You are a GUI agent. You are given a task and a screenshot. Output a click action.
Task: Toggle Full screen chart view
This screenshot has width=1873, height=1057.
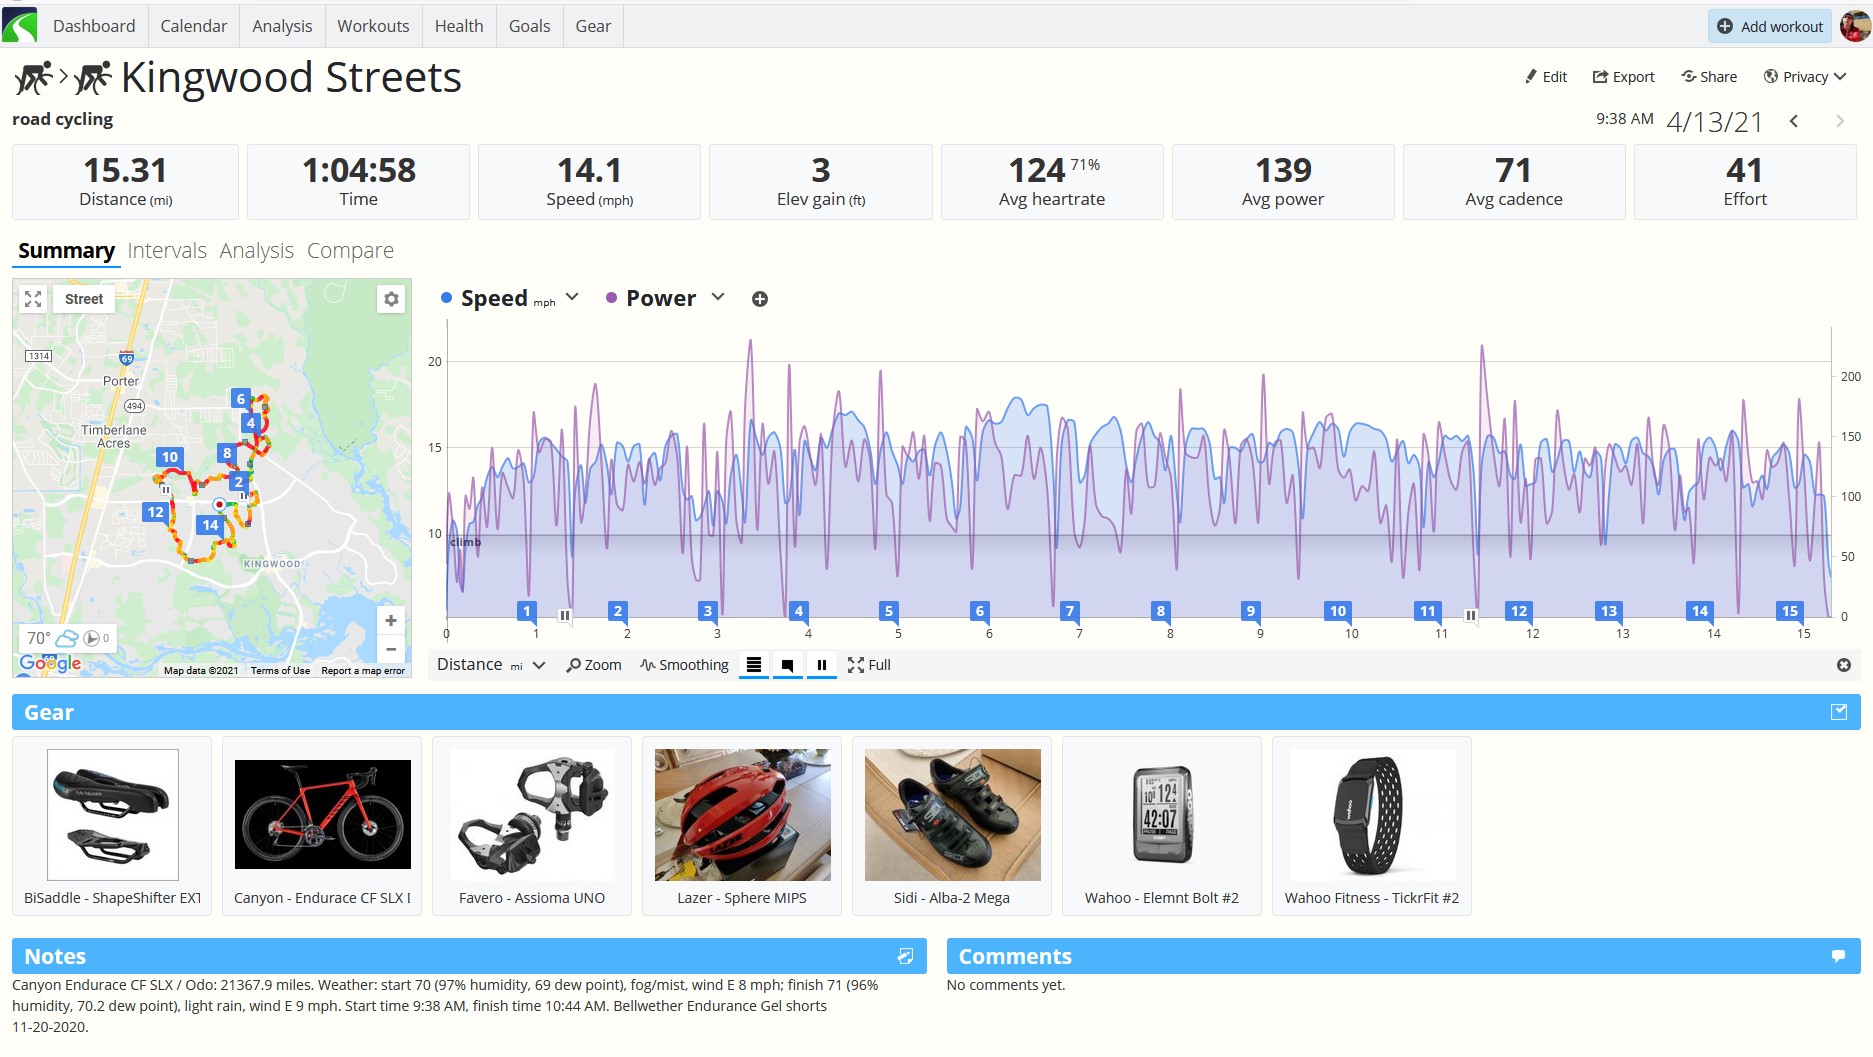(869, 665)
